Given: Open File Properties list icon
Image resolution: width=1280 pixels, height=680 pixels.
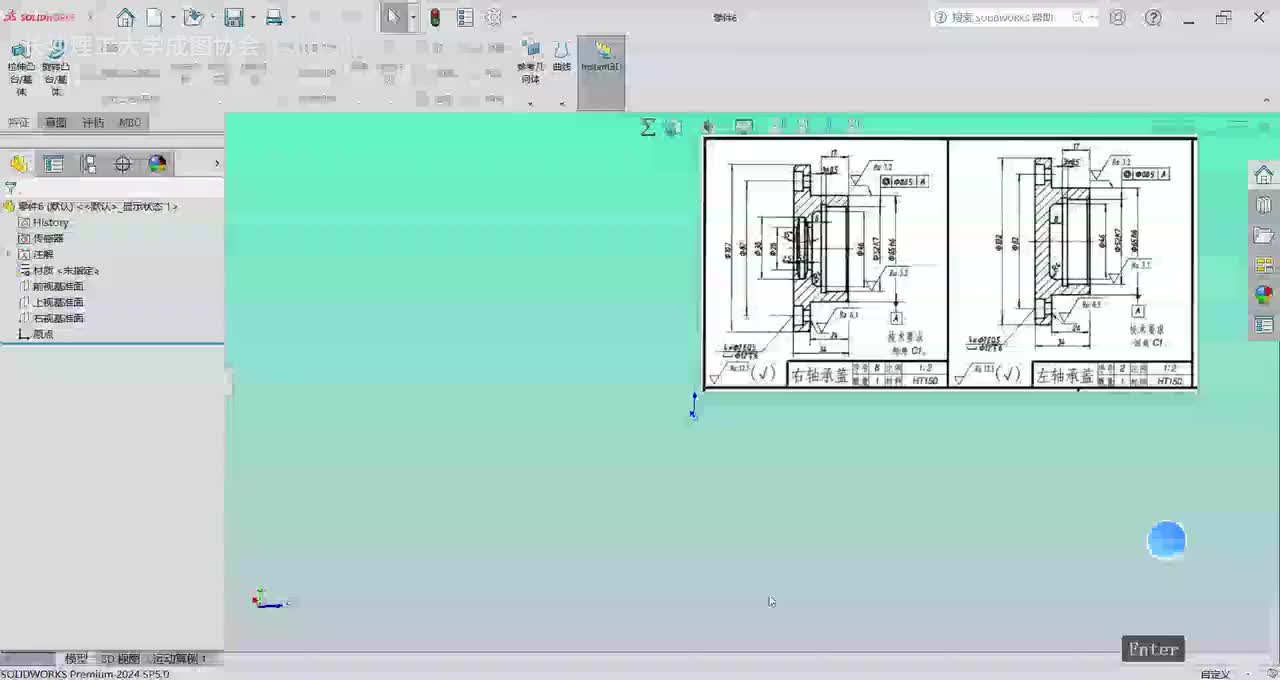Looking at the screenshot, I should click(x=465, y=17).
